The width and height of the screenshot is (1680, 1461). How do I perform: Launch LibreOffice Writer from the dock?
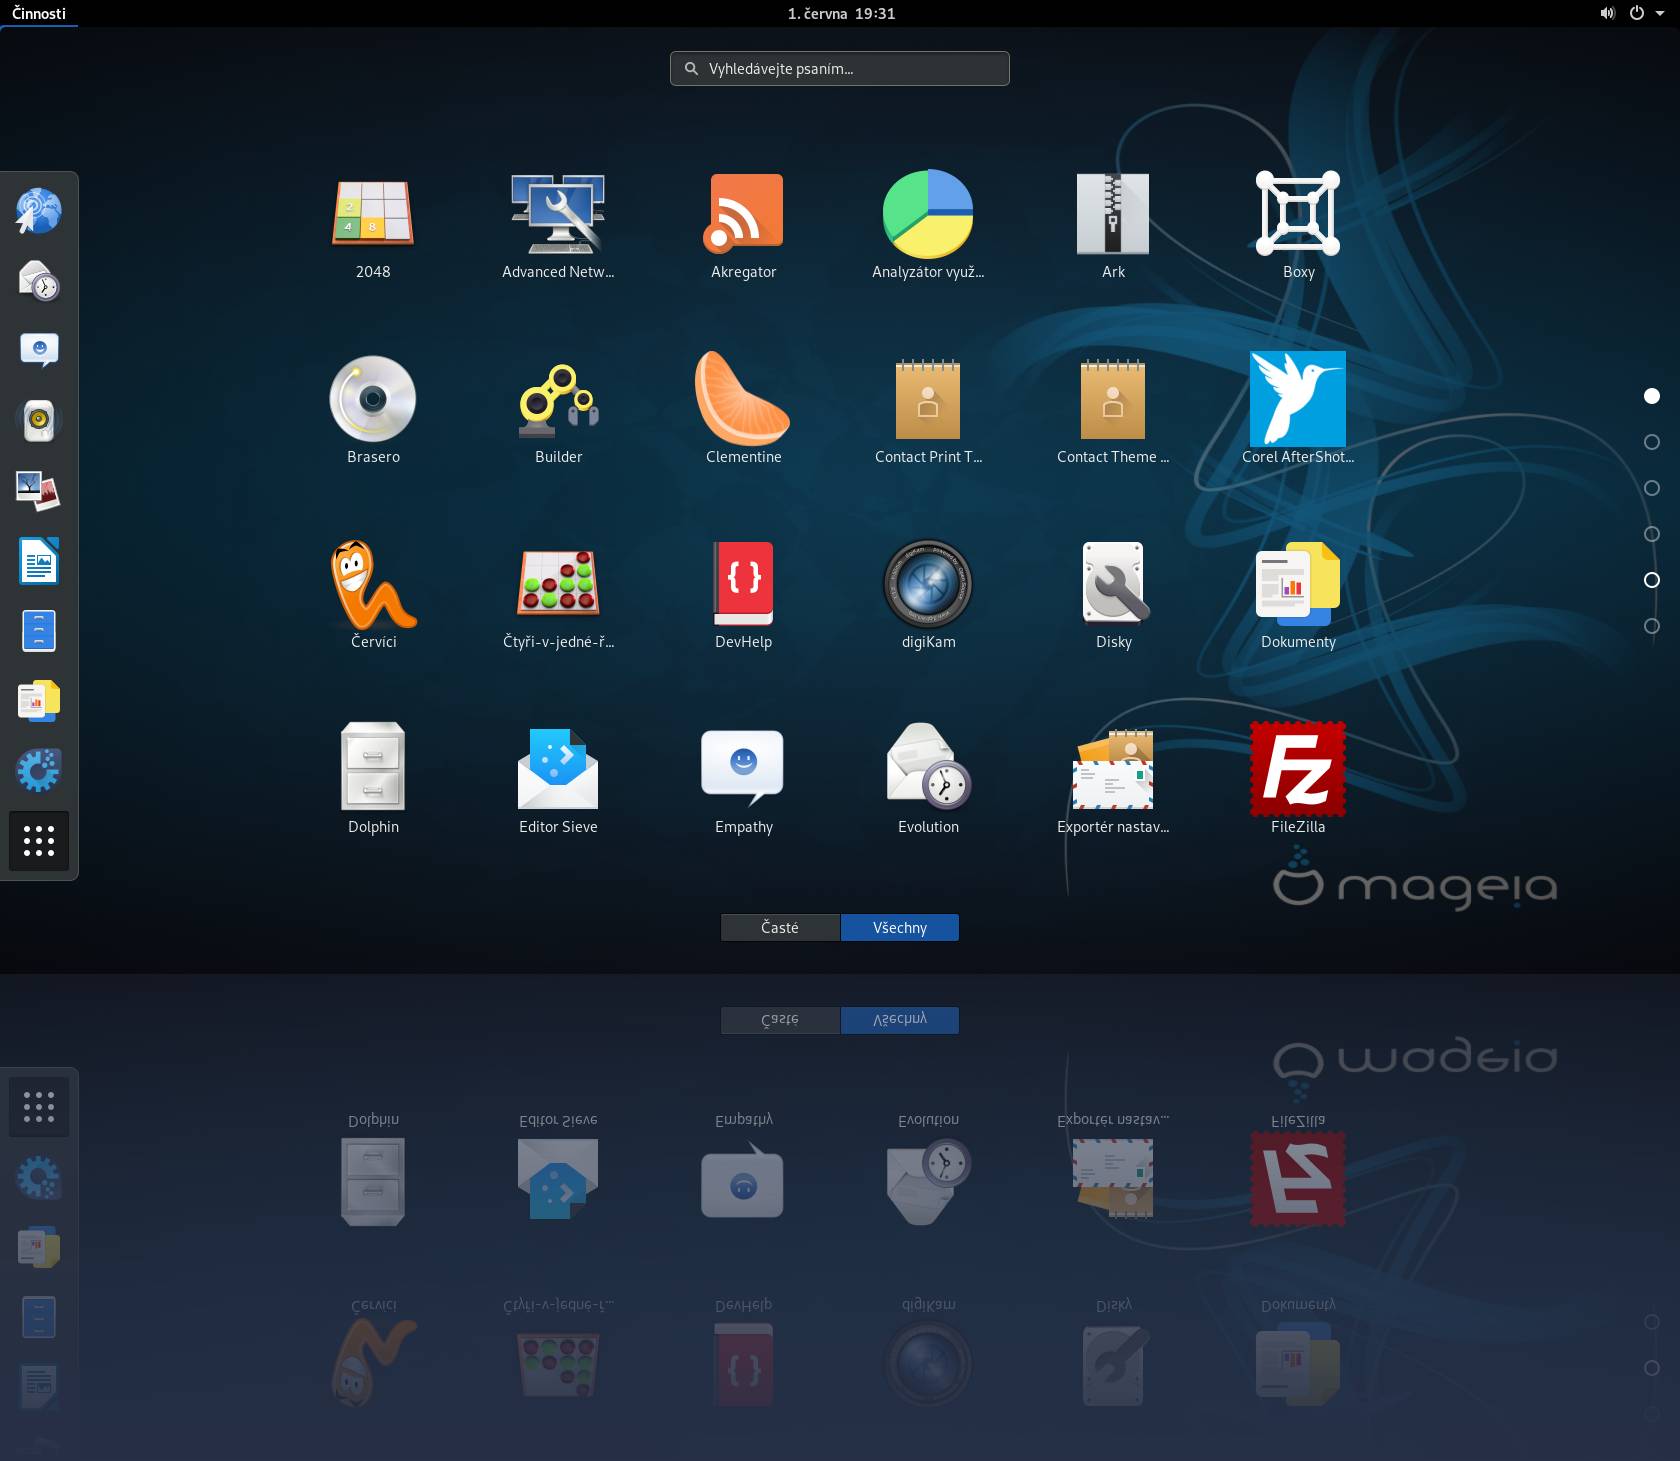pyautogui.click(x=39, y=561)
